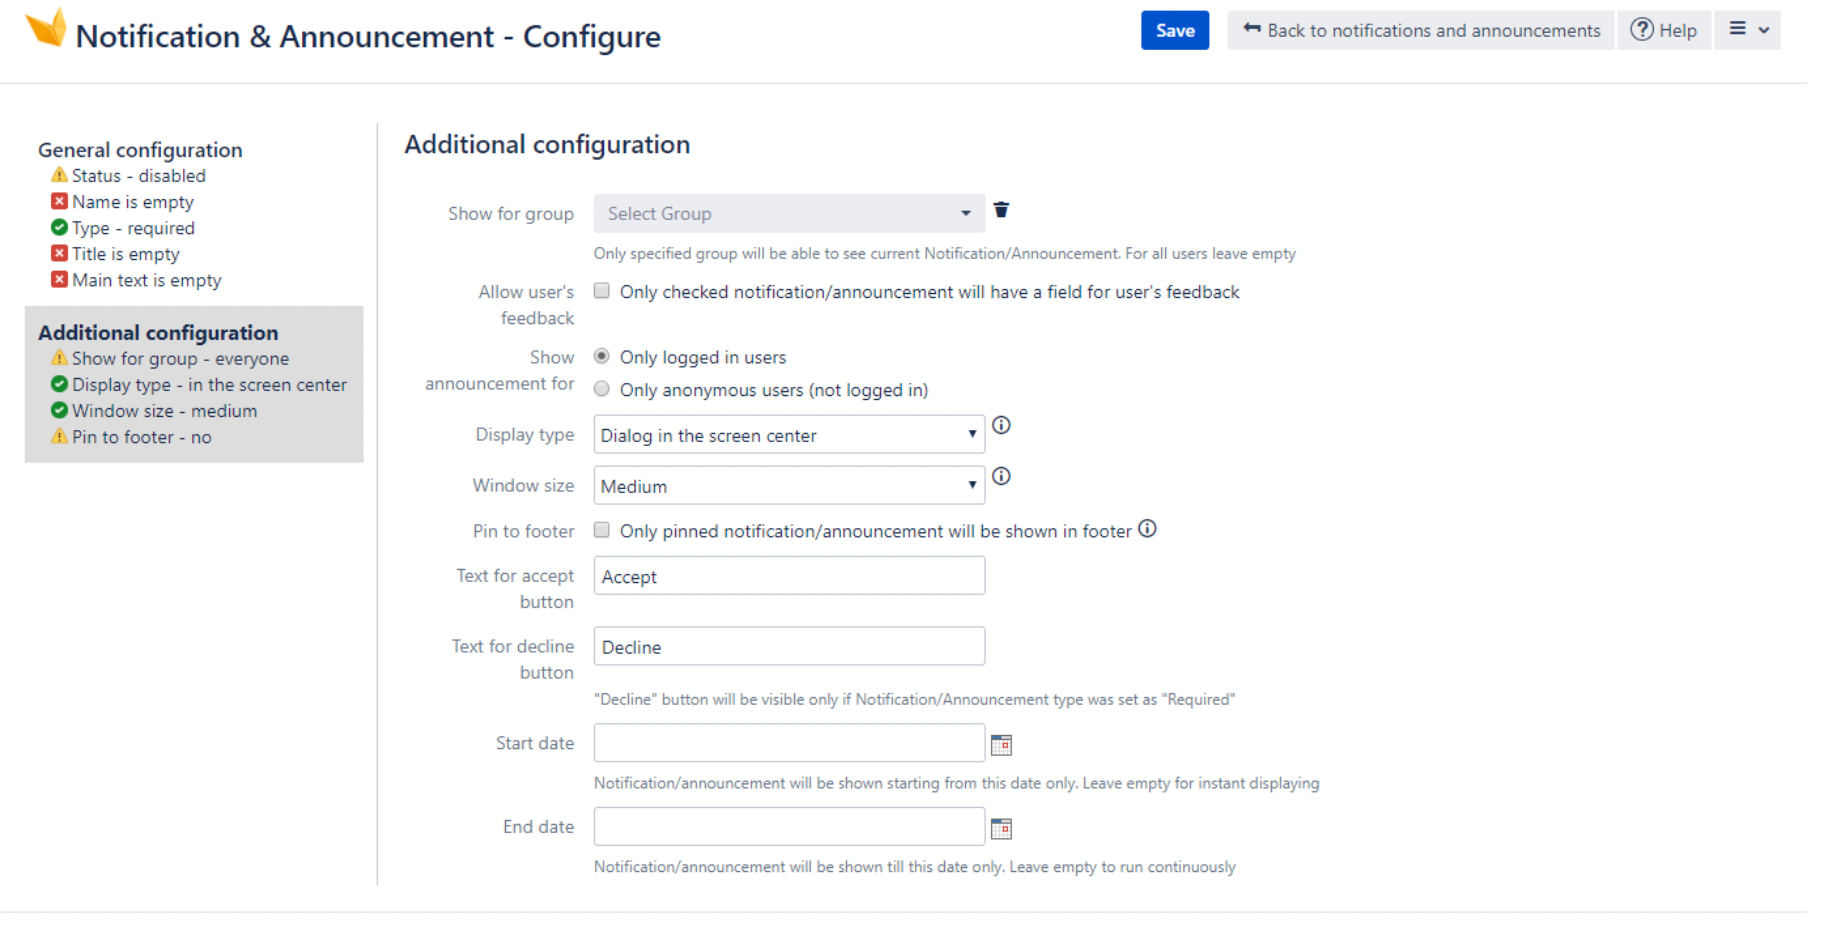The height and width of the screenshot is (926, 1834).
Task: Select the Only anonymous users radio button
Action: 601,389
